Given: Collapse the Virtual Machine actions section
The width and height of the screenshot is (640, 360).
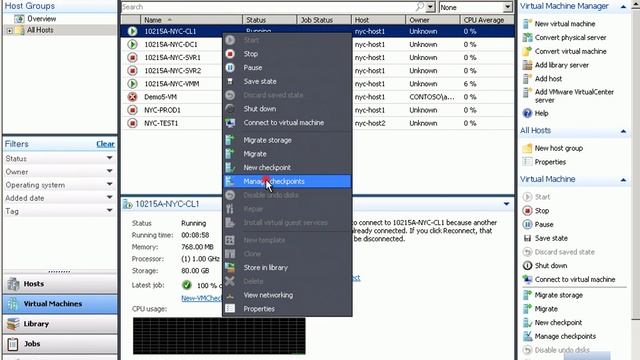Looking at the screenshot, I should point(623,180).
